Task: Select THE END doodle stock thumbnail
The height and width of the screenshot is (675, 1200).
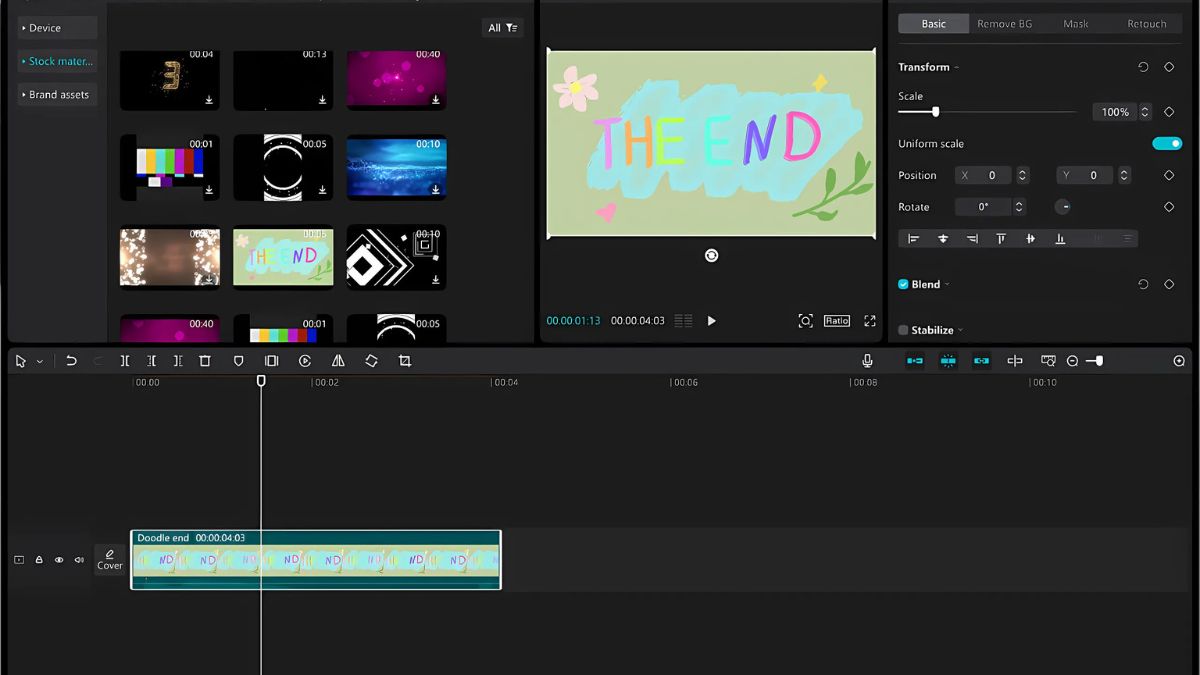Action: [283, 257]
